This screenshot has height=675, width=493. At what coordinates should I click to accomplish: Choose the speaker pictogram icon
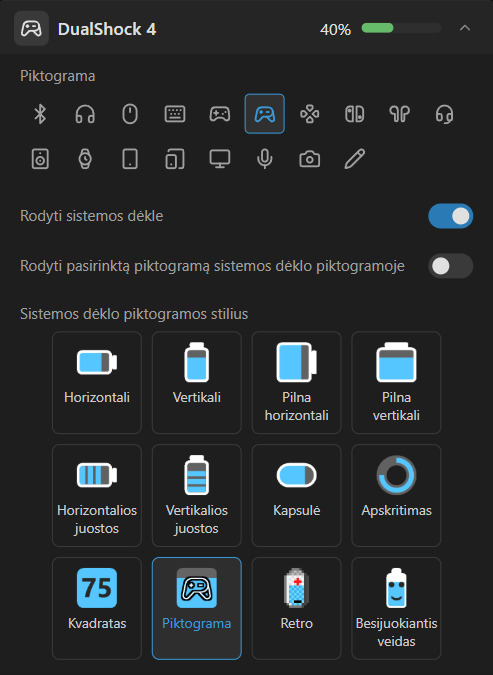coord(40,159)
